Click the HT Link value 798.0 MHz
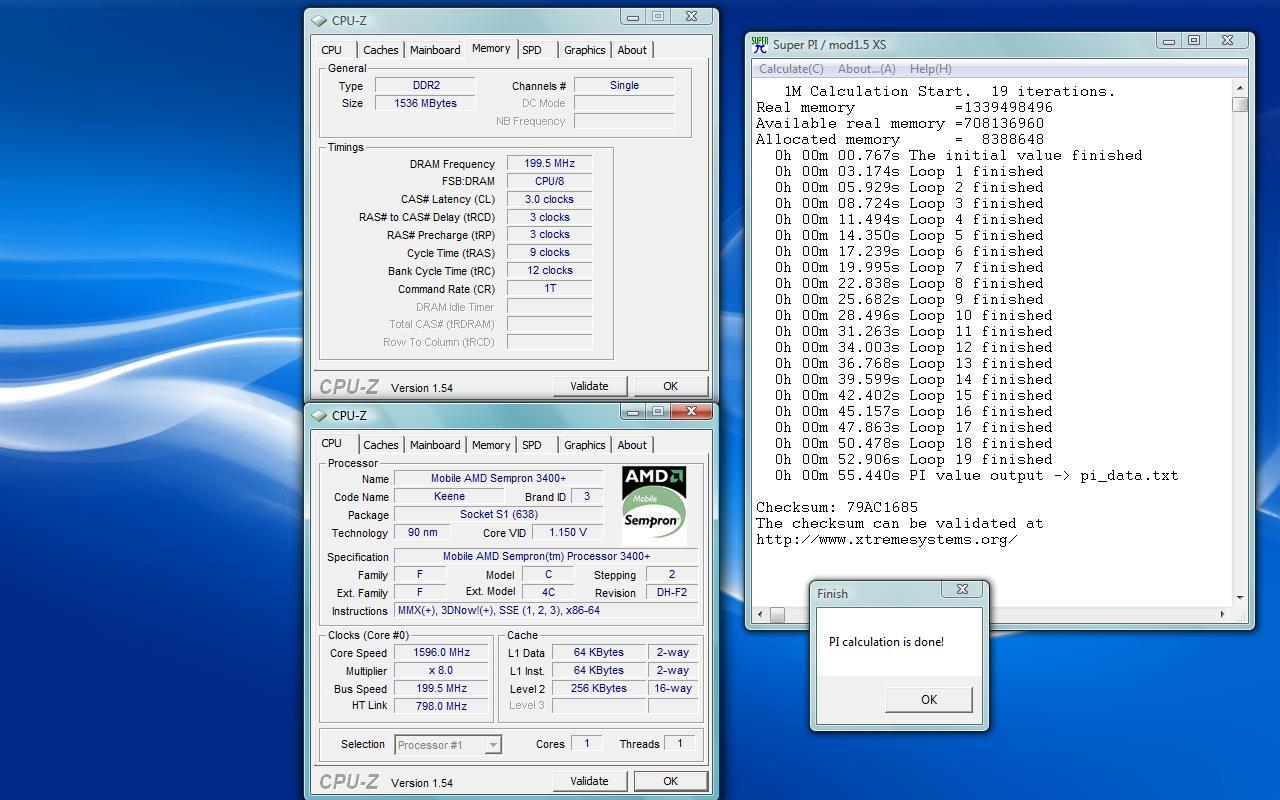Image resolution: width=1280 pixels, height=800 pixels. (x=441, y=706)
